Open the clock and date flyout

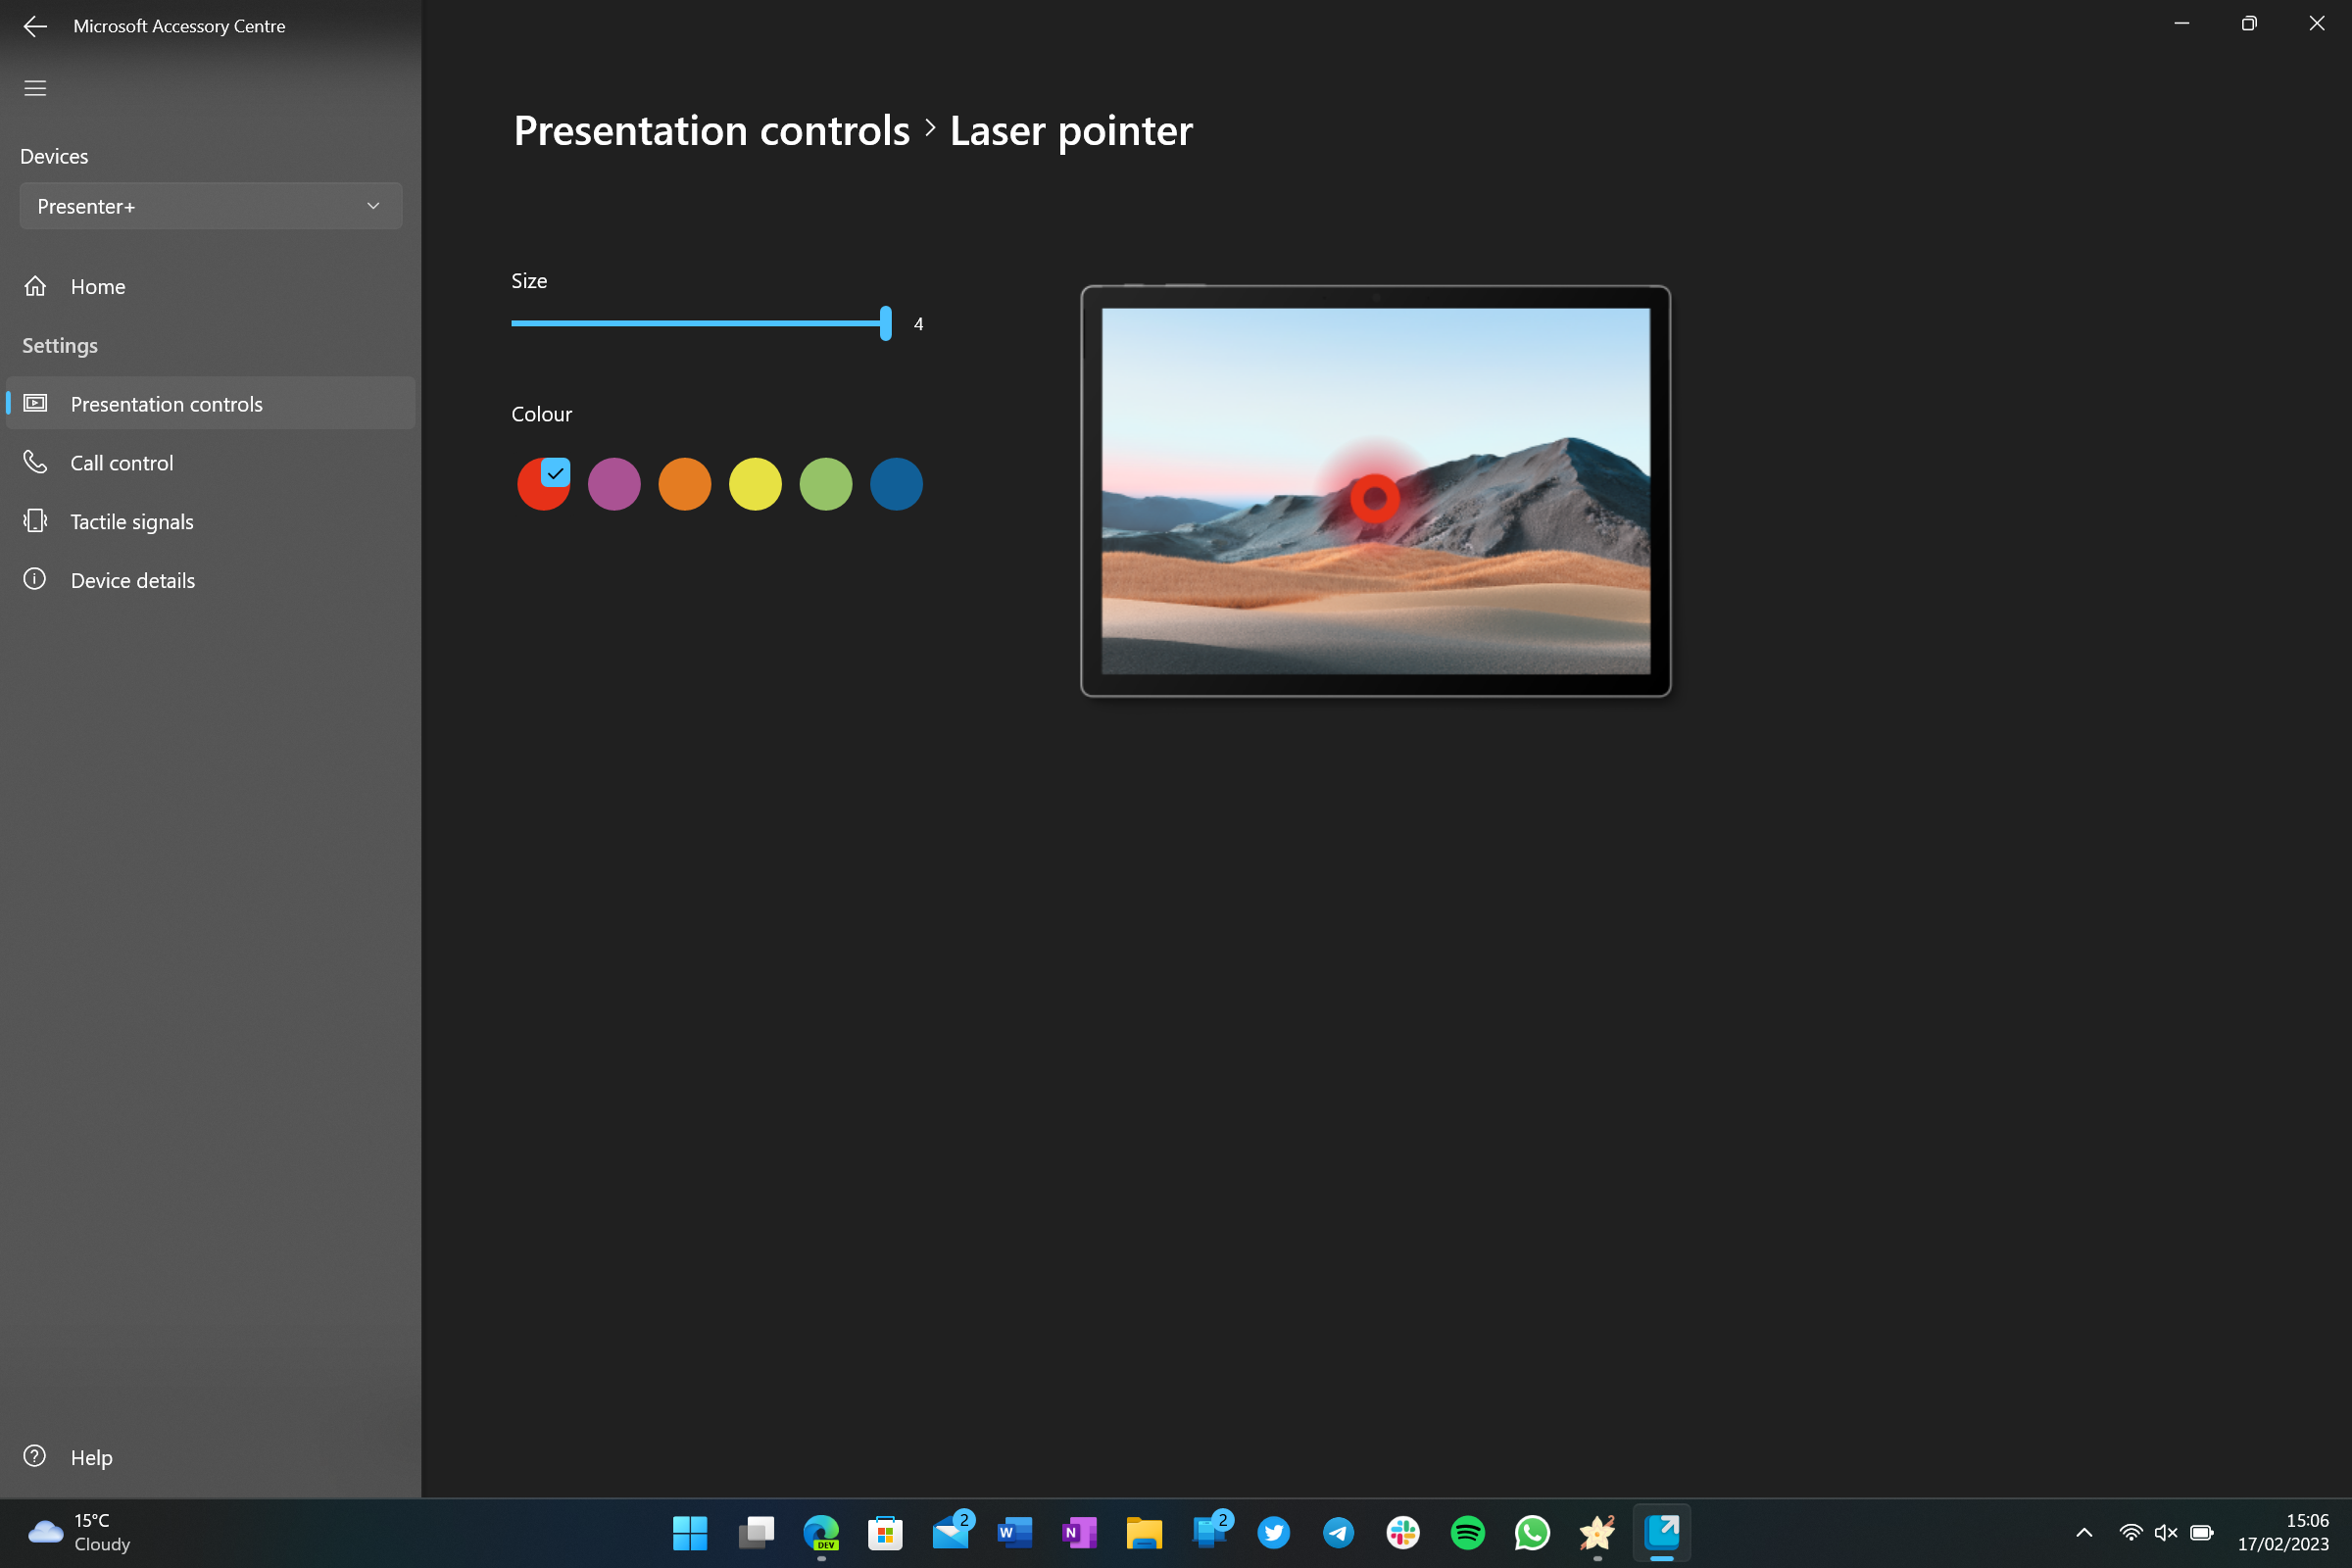pos(2282,1532)
